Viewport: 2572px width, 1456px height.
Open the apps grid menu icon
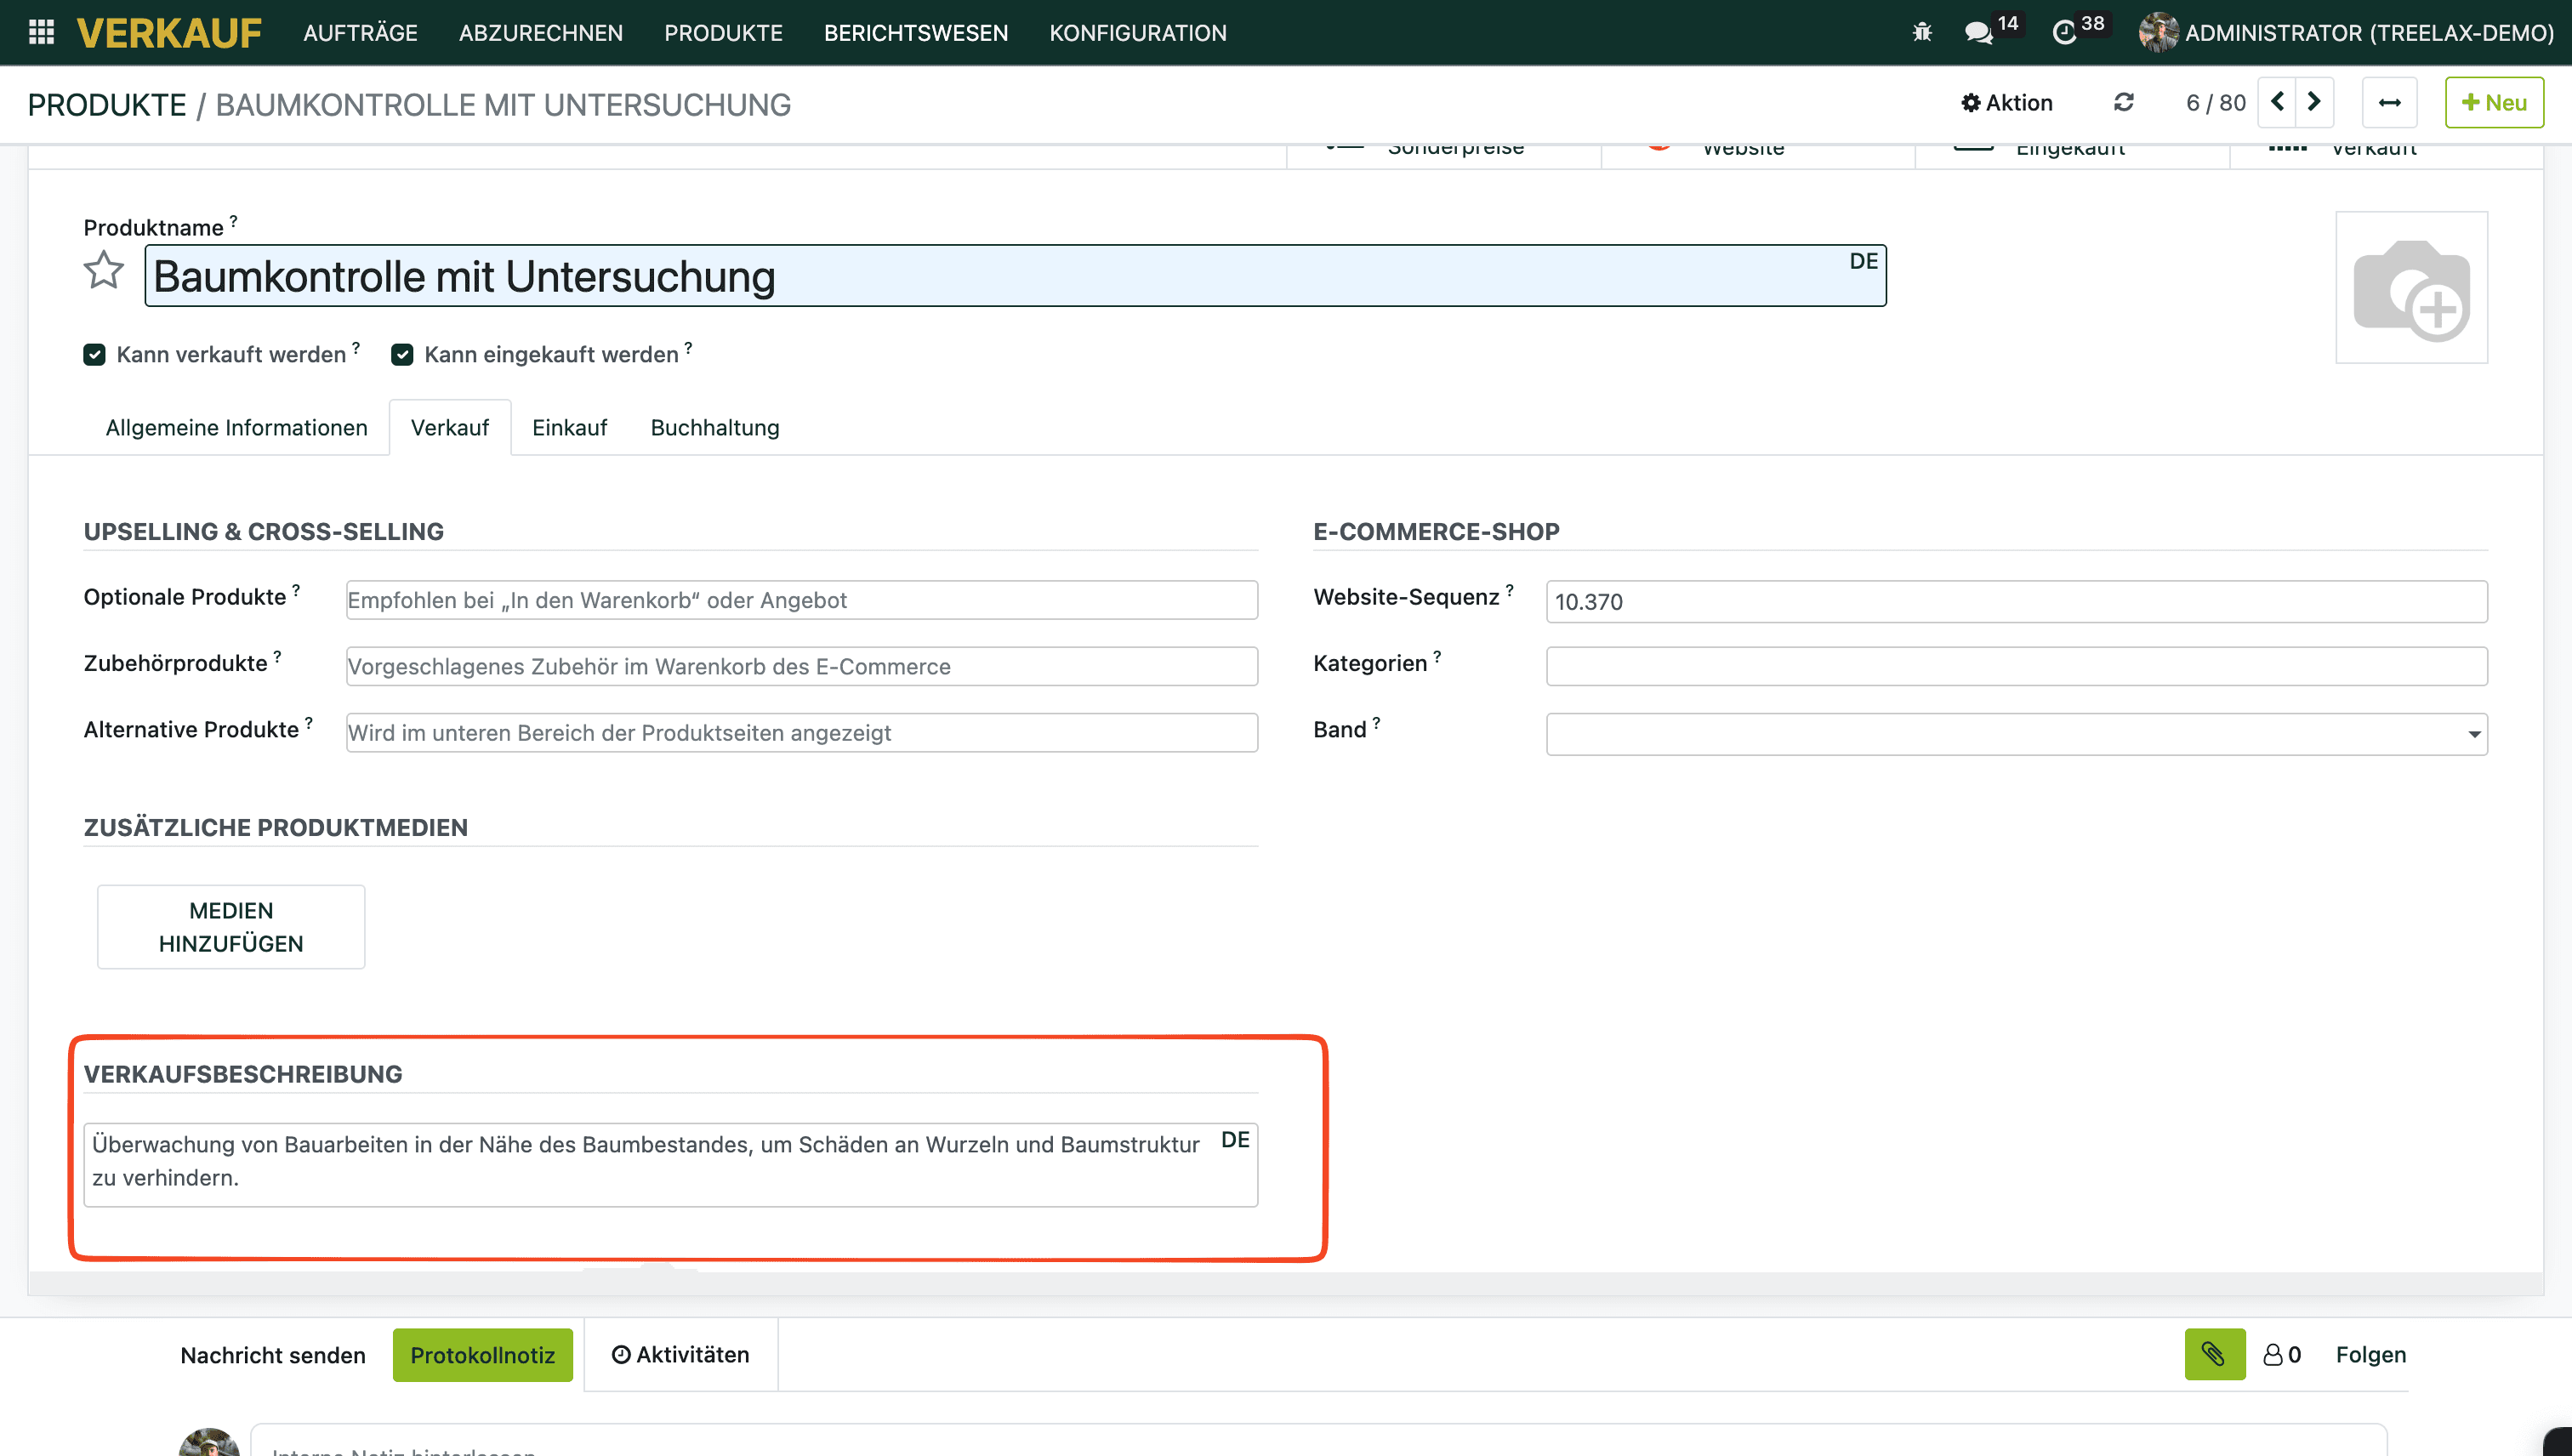point(41,32)
